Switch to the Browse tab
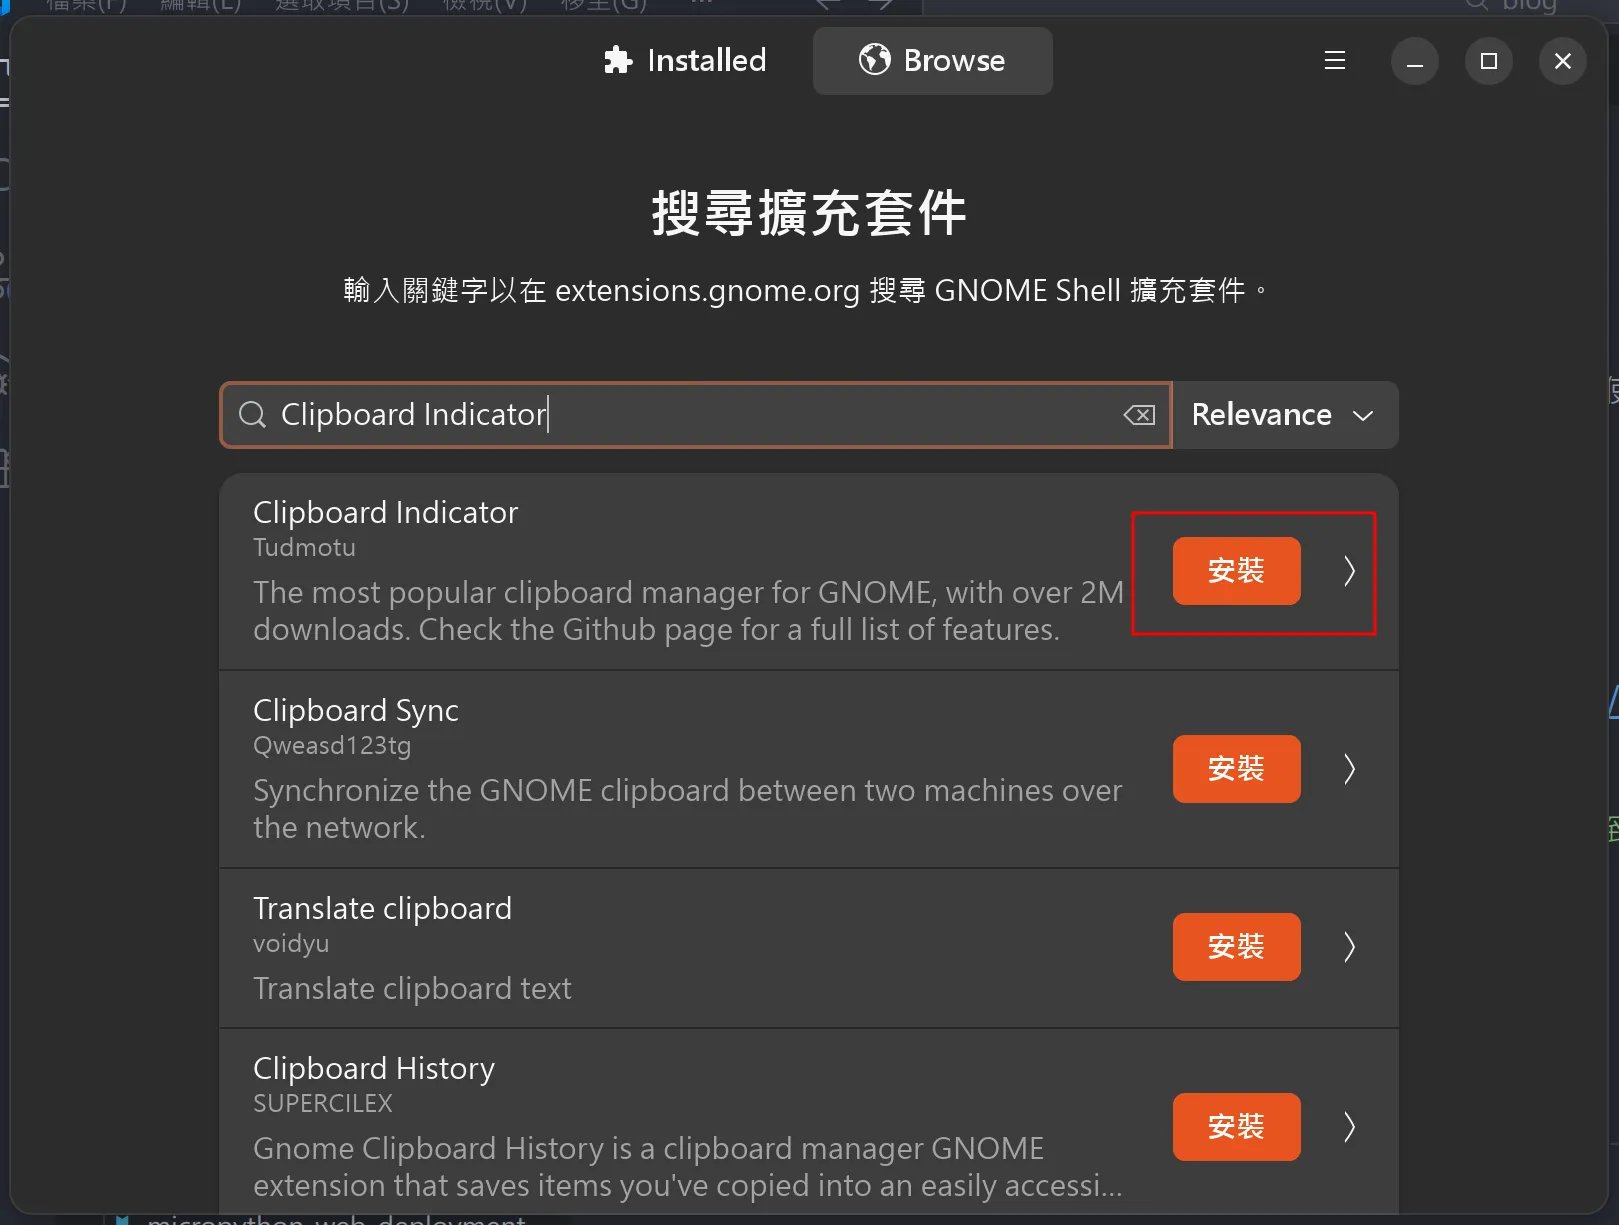The image size is (1619, 1225). point(932,61)
